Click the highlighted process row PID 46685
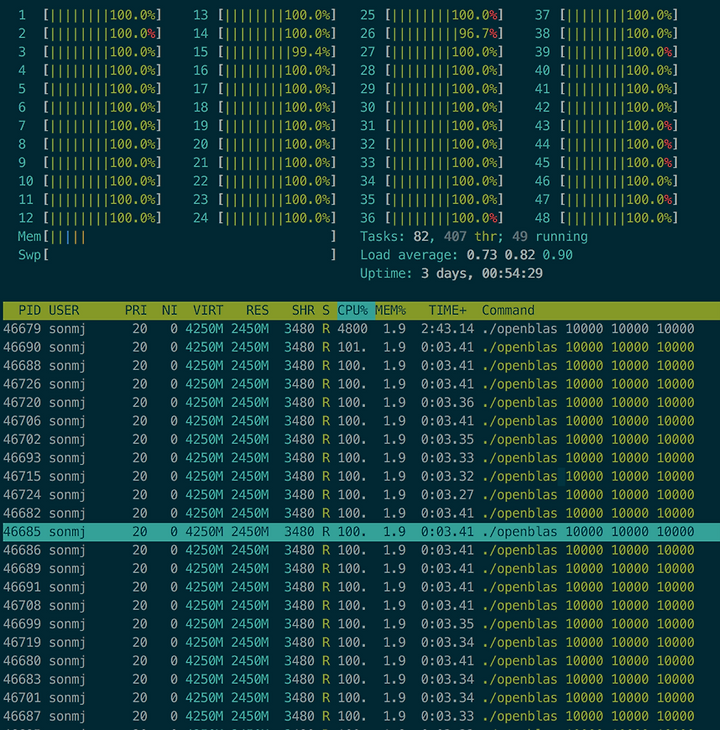The width and height of the screenshot is (720, 730). pos(360,532)
